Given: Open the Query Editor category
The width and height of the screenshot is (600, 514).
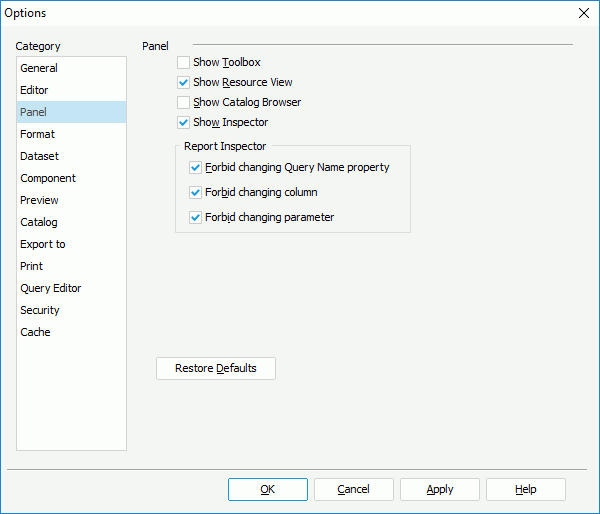Looking at the screenshot, I should [71, 288].
